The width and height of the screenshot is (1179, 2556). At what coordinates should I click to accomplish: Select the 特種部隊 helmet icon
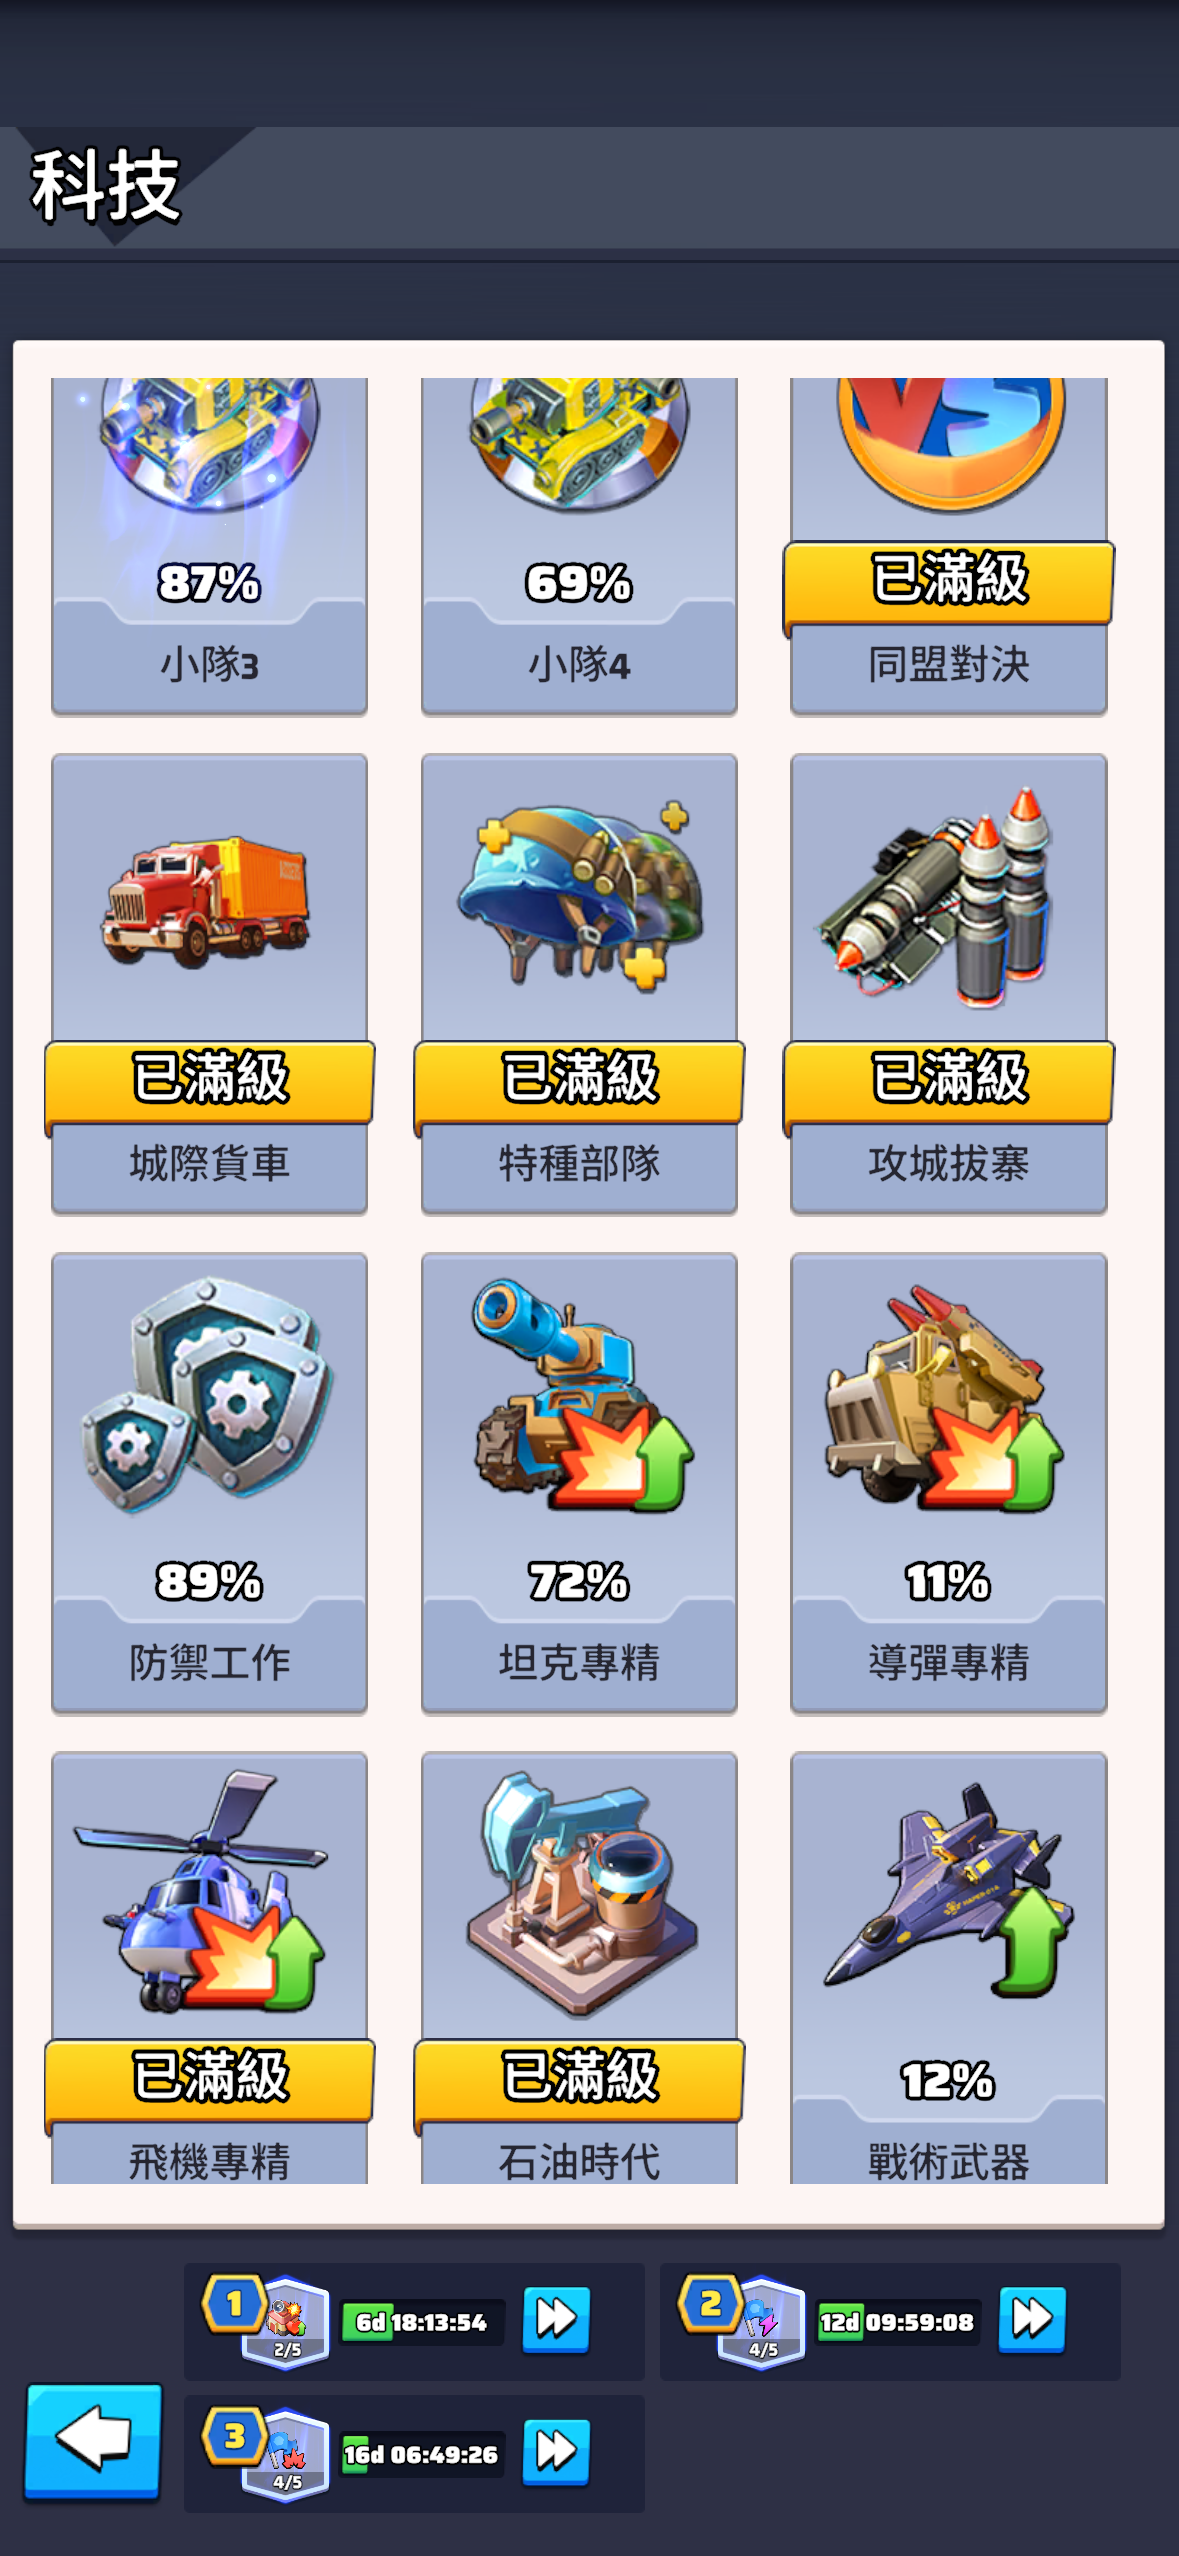(580, 897)
